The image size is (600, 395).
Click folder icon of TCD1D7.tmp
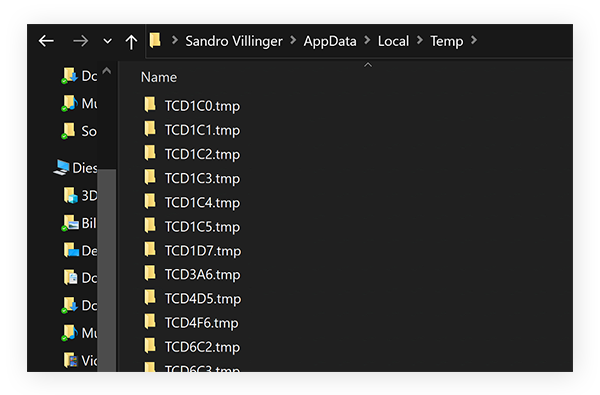click(x=150, y=249)
